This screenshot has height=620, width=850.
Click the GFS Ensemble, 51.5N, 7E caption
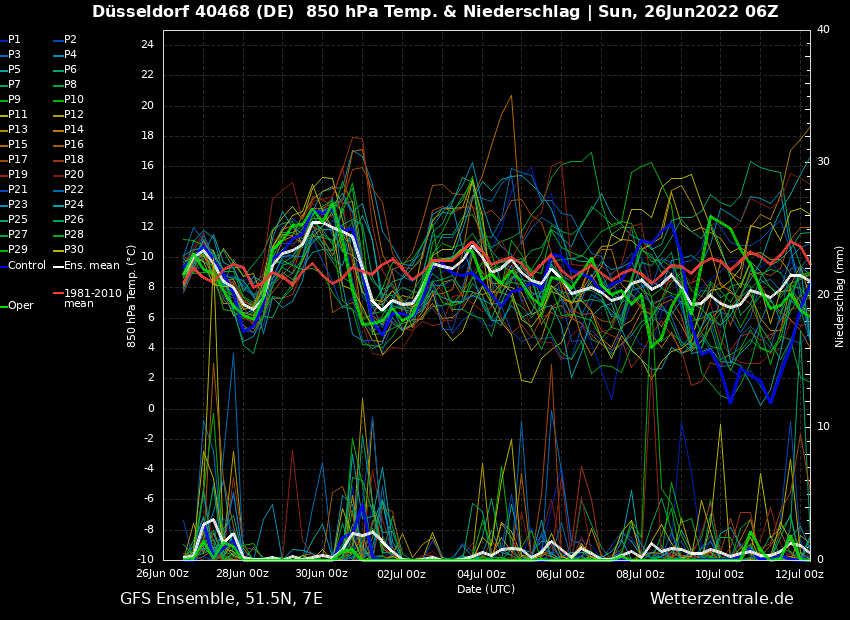(221, 599)
